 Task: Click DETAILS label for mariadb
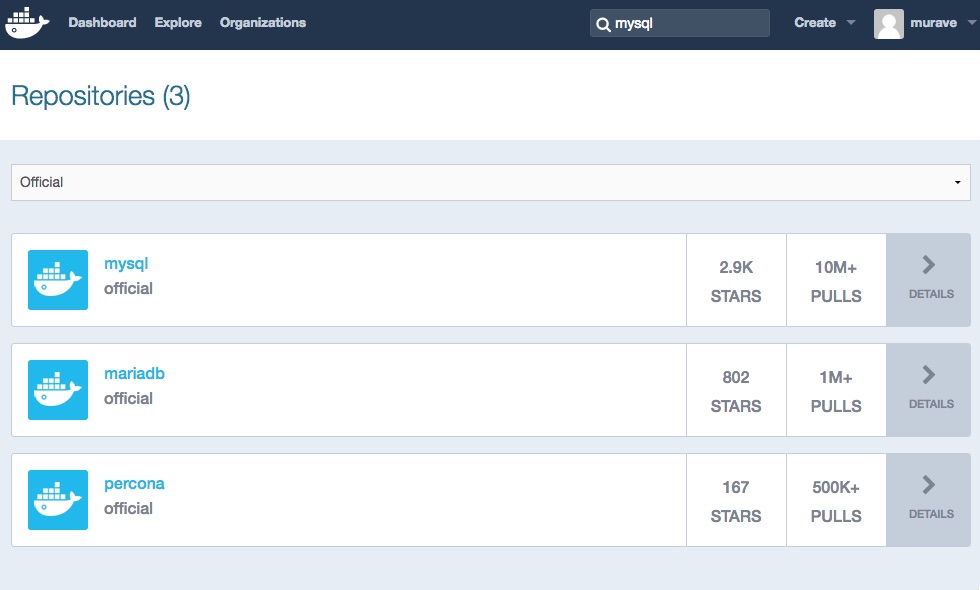tap(931, 404)
